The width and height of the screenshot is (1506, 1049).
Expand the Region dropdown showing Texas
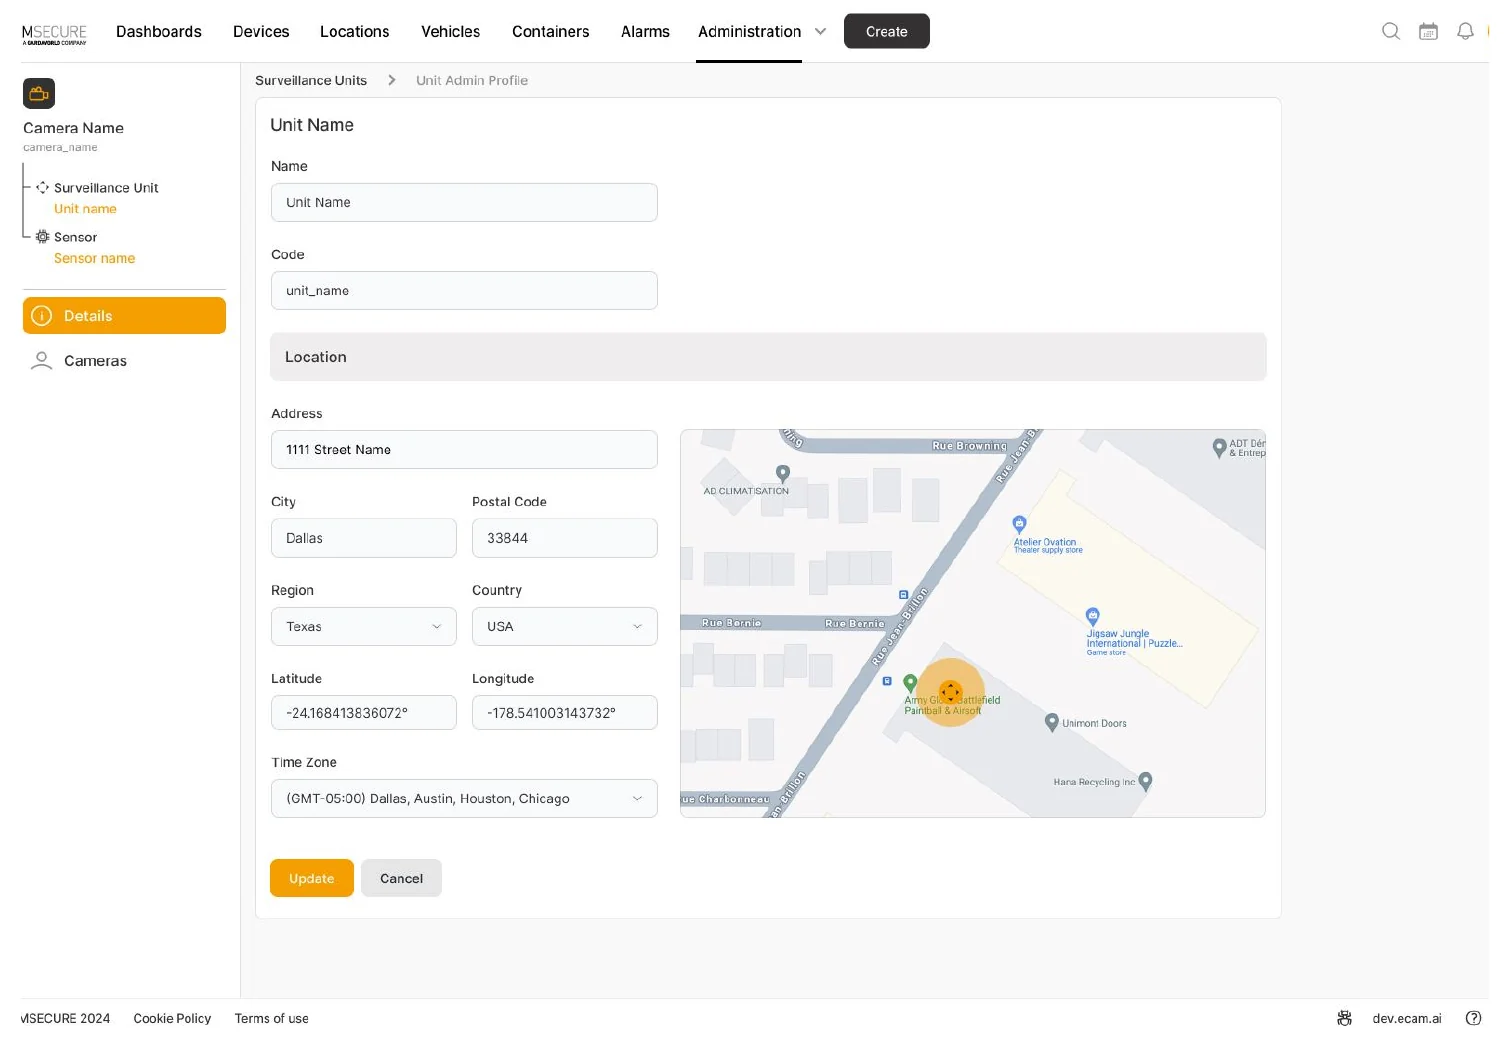(x=363, y=626)
